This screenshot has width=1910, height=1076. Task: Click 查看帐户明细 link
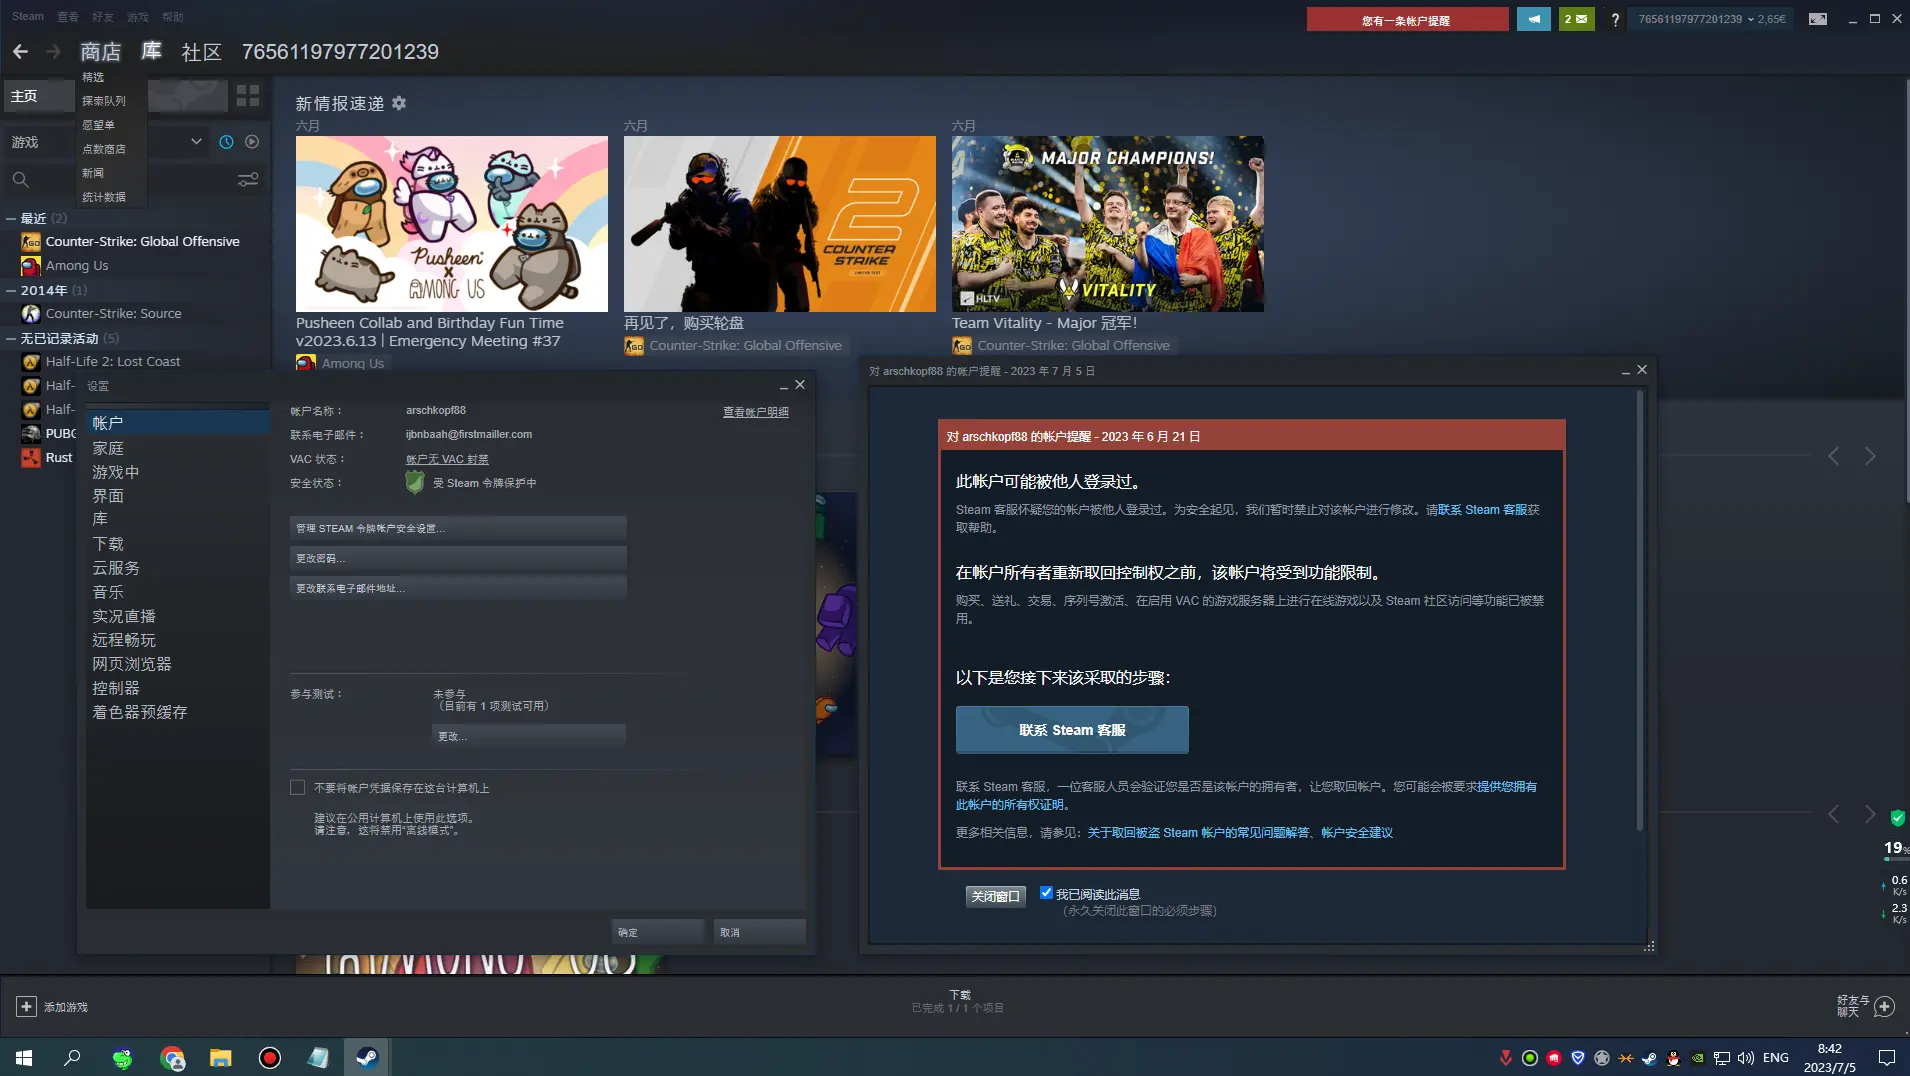click(756, 412)
